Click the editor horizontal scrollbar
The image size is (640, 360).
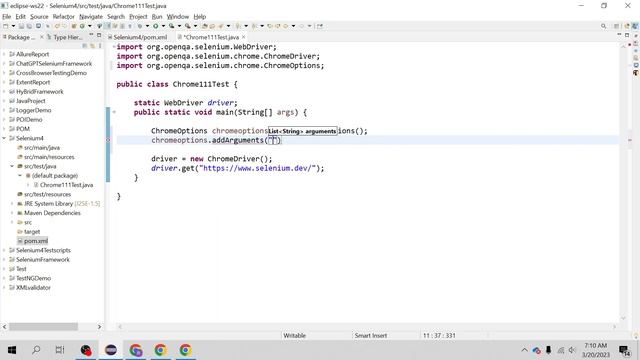click(367, 327)
